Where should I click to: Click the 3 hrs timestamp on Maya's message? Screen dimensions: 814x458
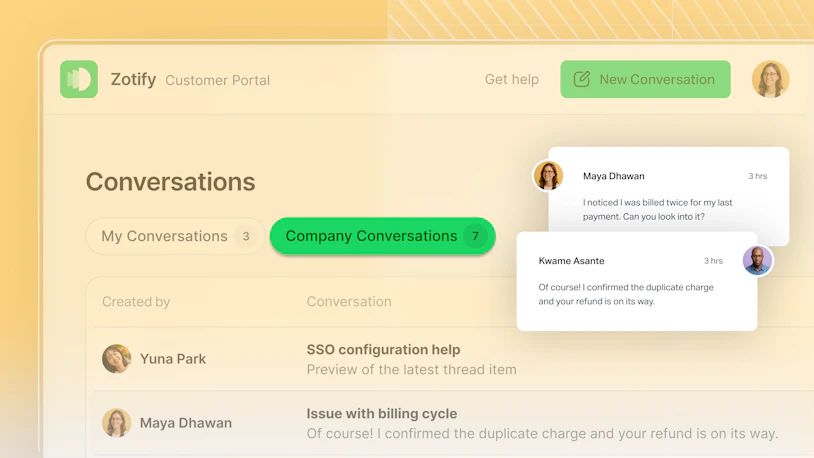point(757,176)
